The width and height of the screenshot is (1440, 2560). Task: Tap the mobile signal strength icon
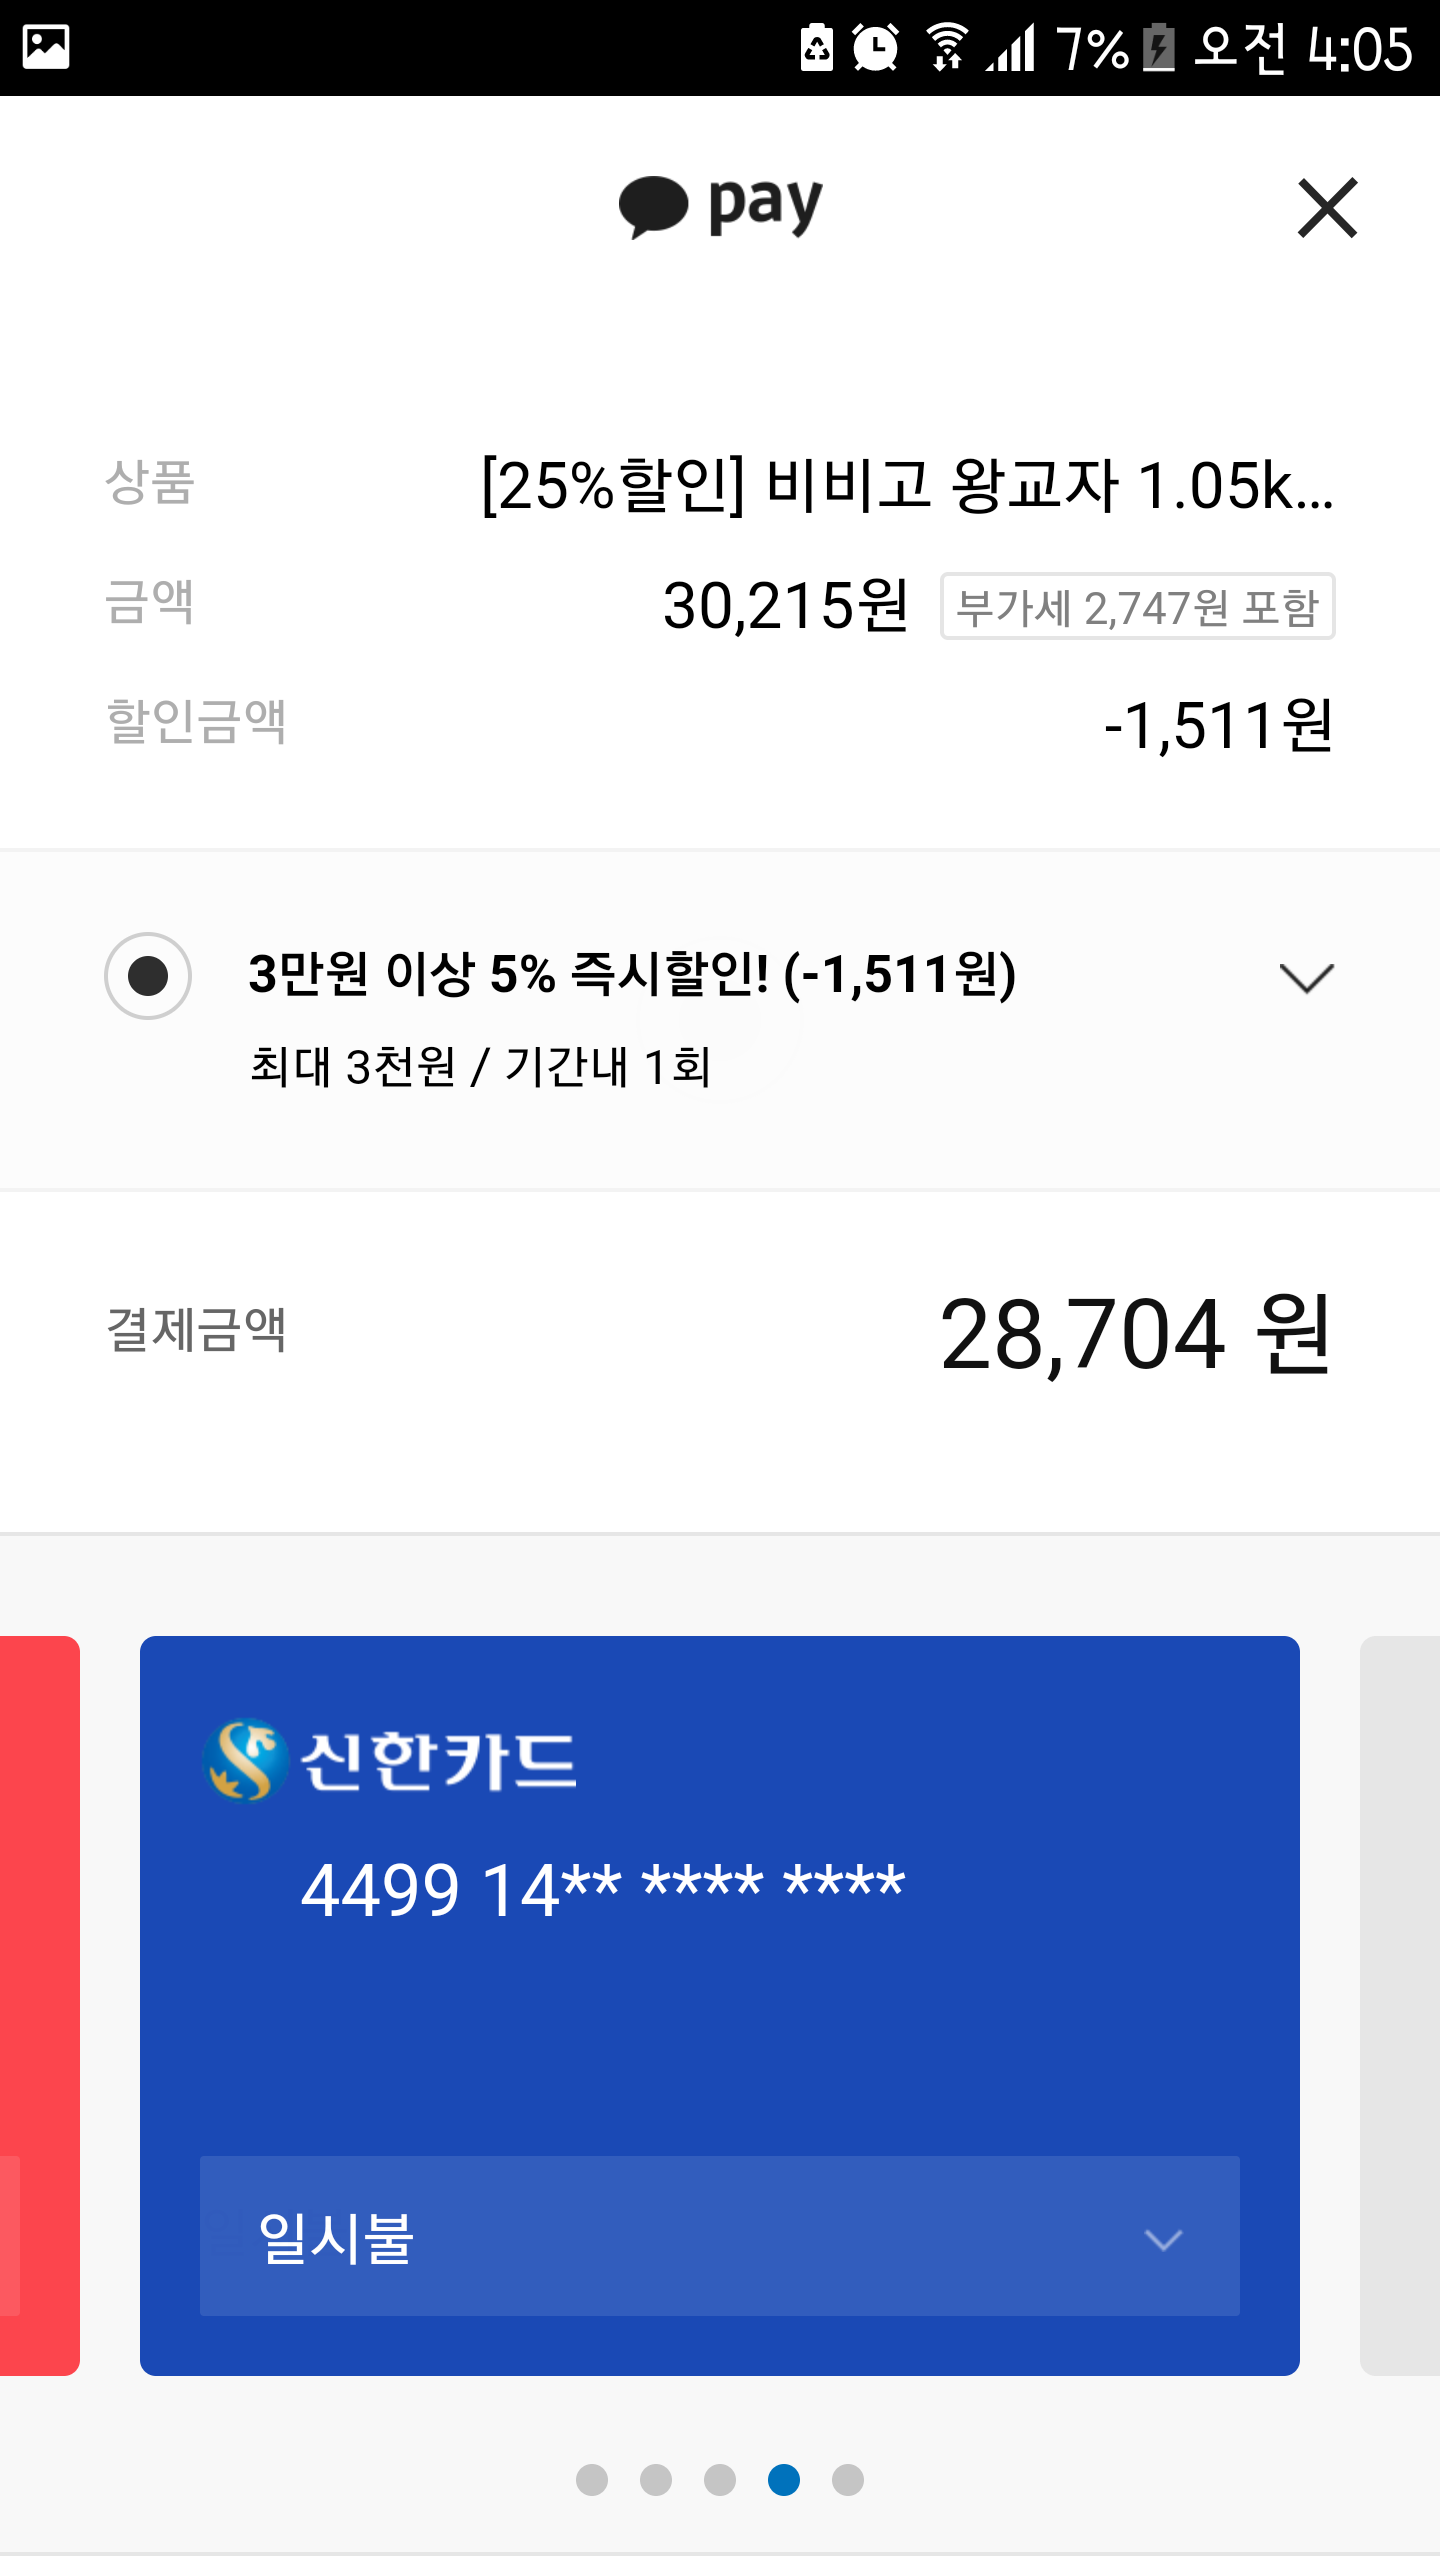pyautogui.click(x=1011, y=48)
